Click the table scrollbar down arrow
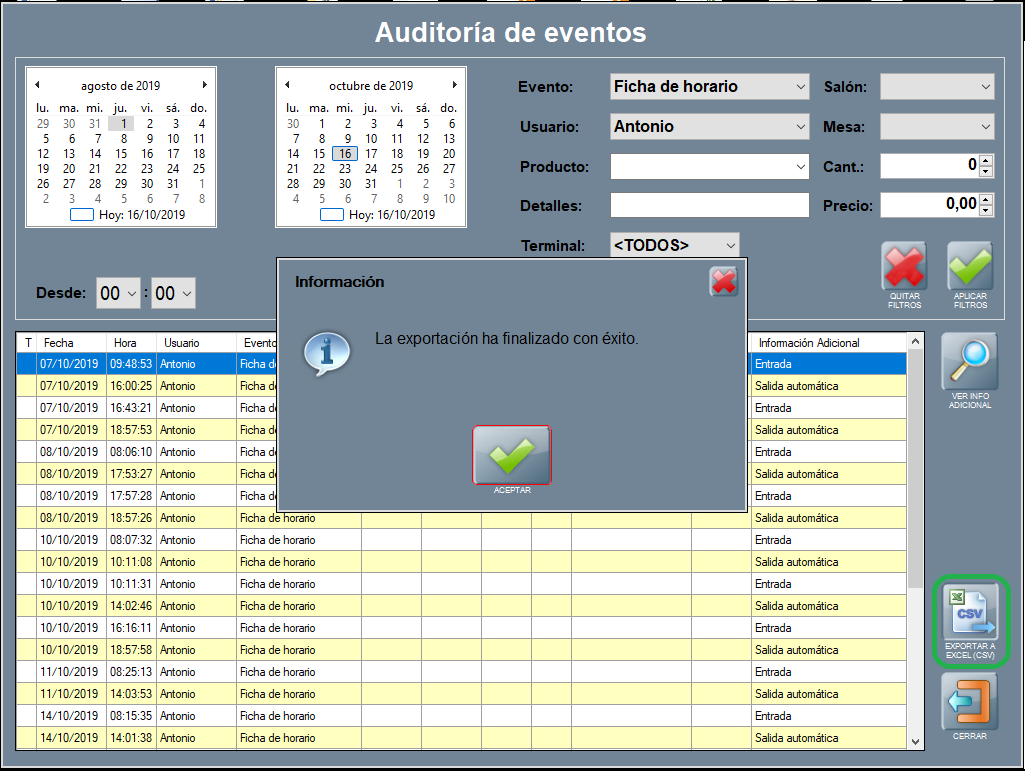1025x771 pixels. (x=914, y=741)
